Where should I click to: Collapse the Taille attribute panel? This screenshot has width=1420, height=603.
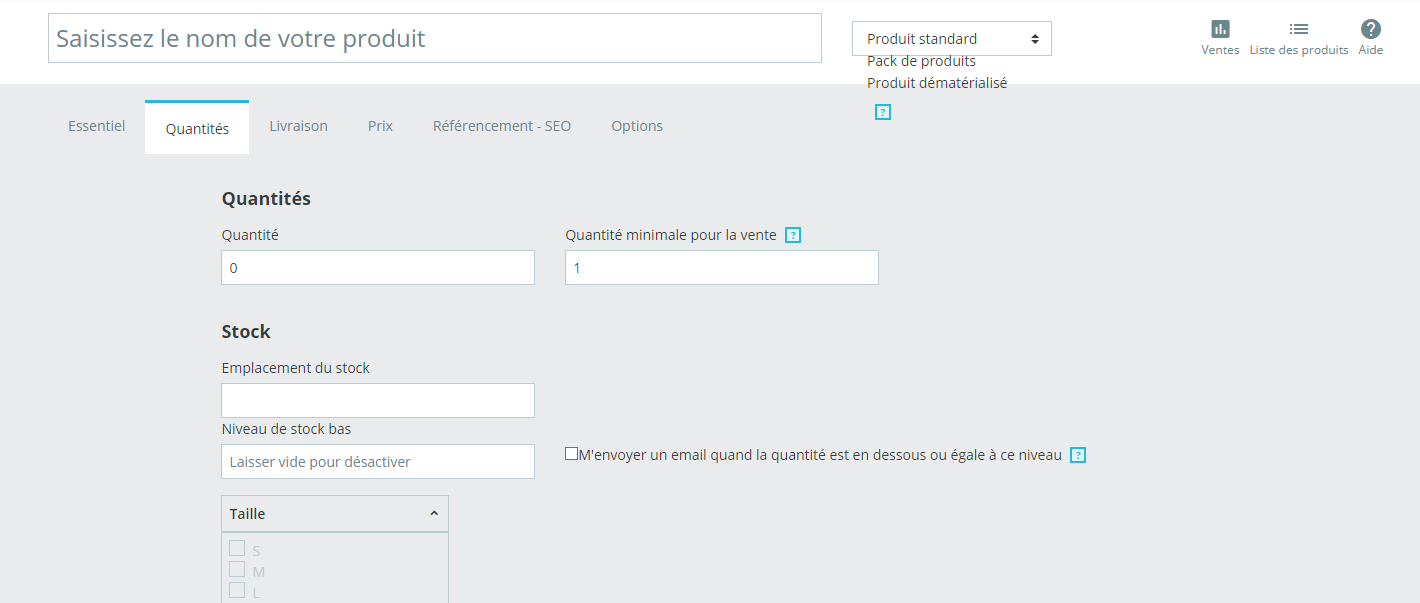[434, 514]
